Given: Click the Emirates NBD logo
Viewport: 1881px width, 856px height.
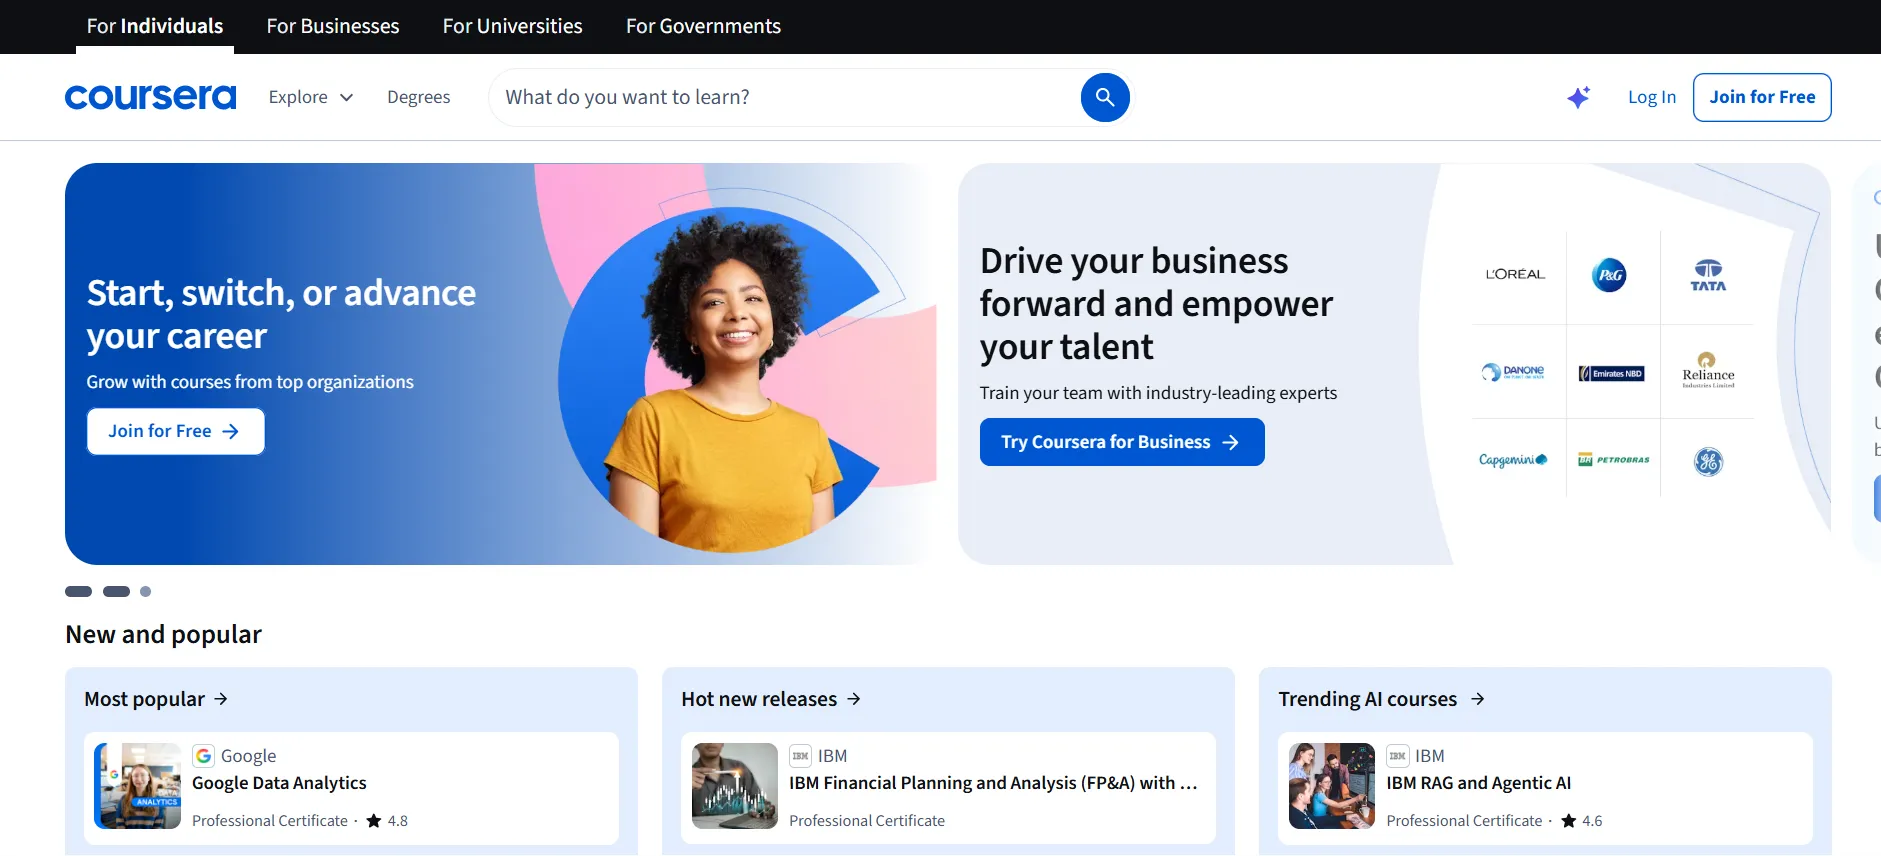Looking at the screenshot, I should 1611,374.
